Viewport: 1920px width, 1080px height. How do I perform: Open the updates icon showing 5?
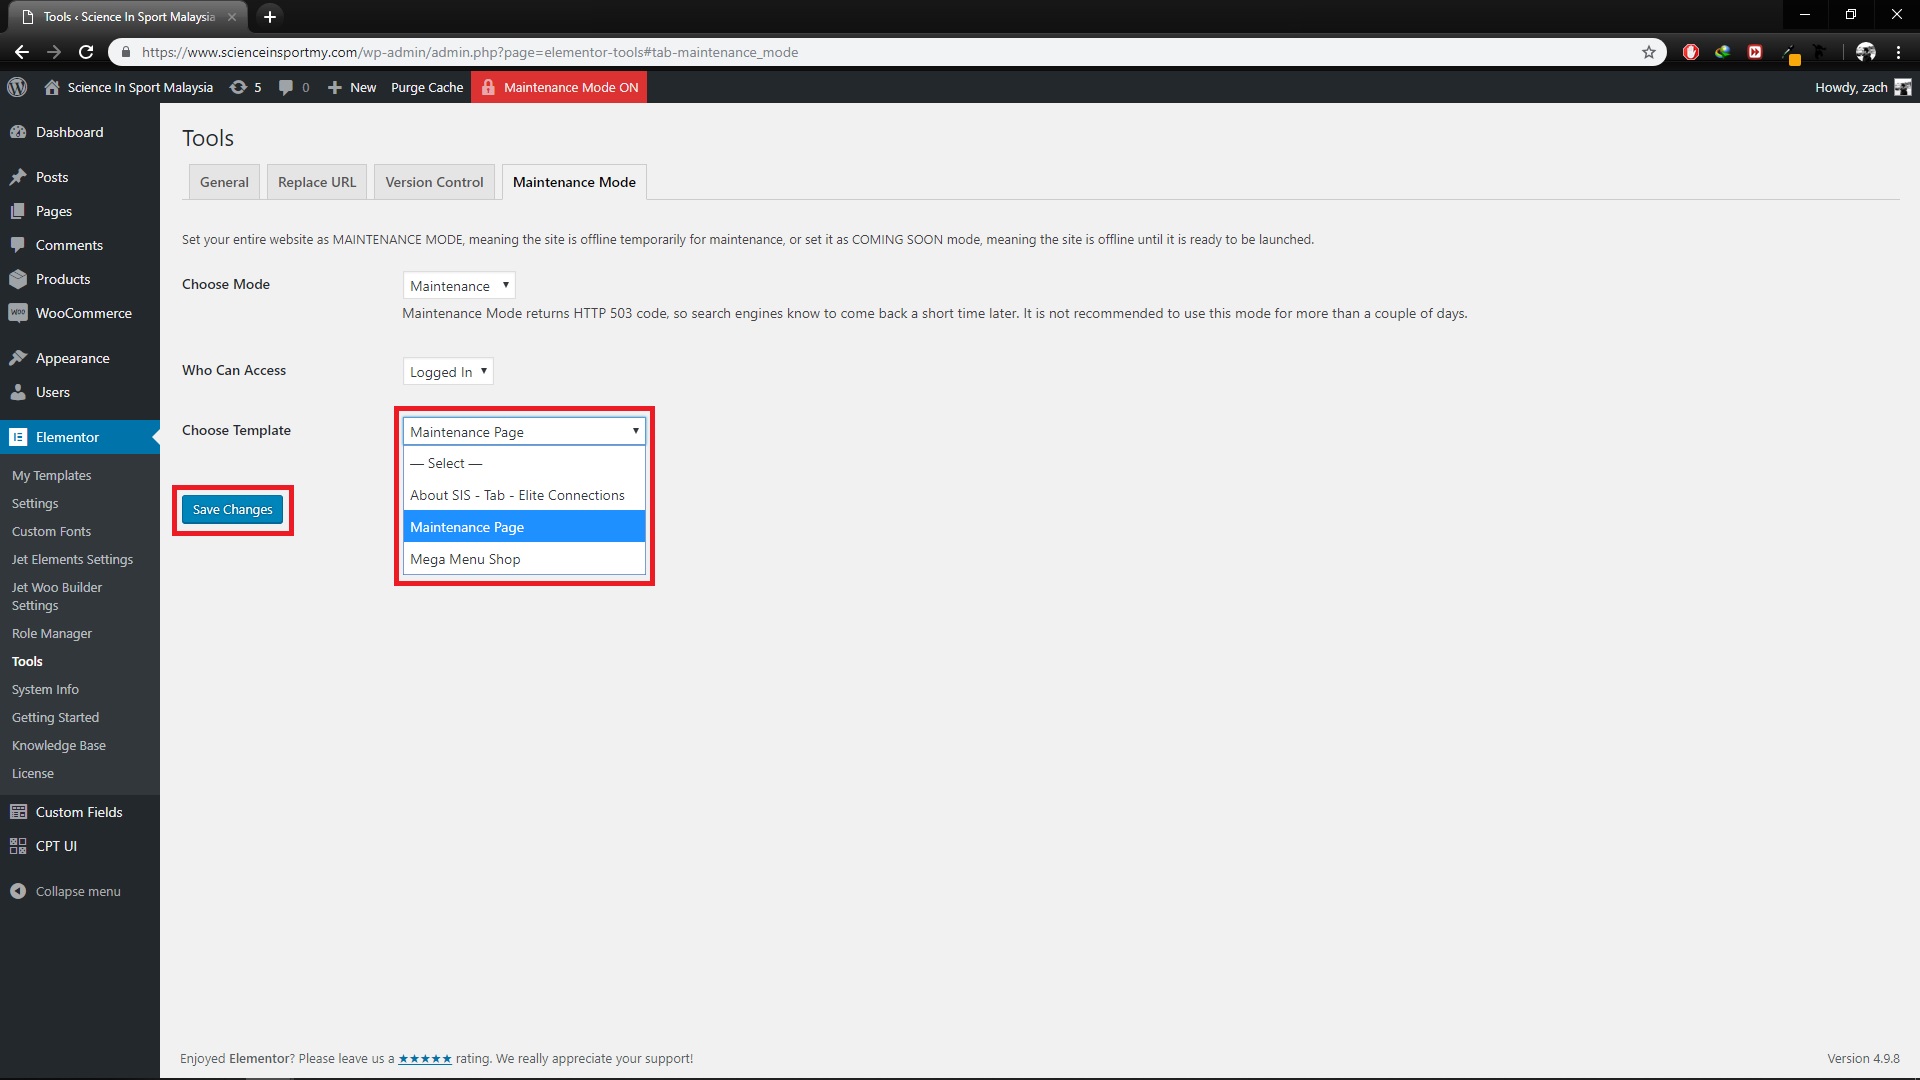pyautogui.click(x=238, y=87)
